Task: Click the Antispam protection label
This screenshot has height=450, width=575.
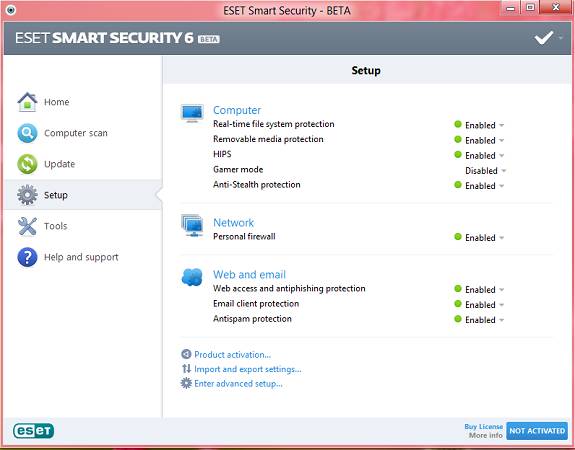Action: [252, 319]
